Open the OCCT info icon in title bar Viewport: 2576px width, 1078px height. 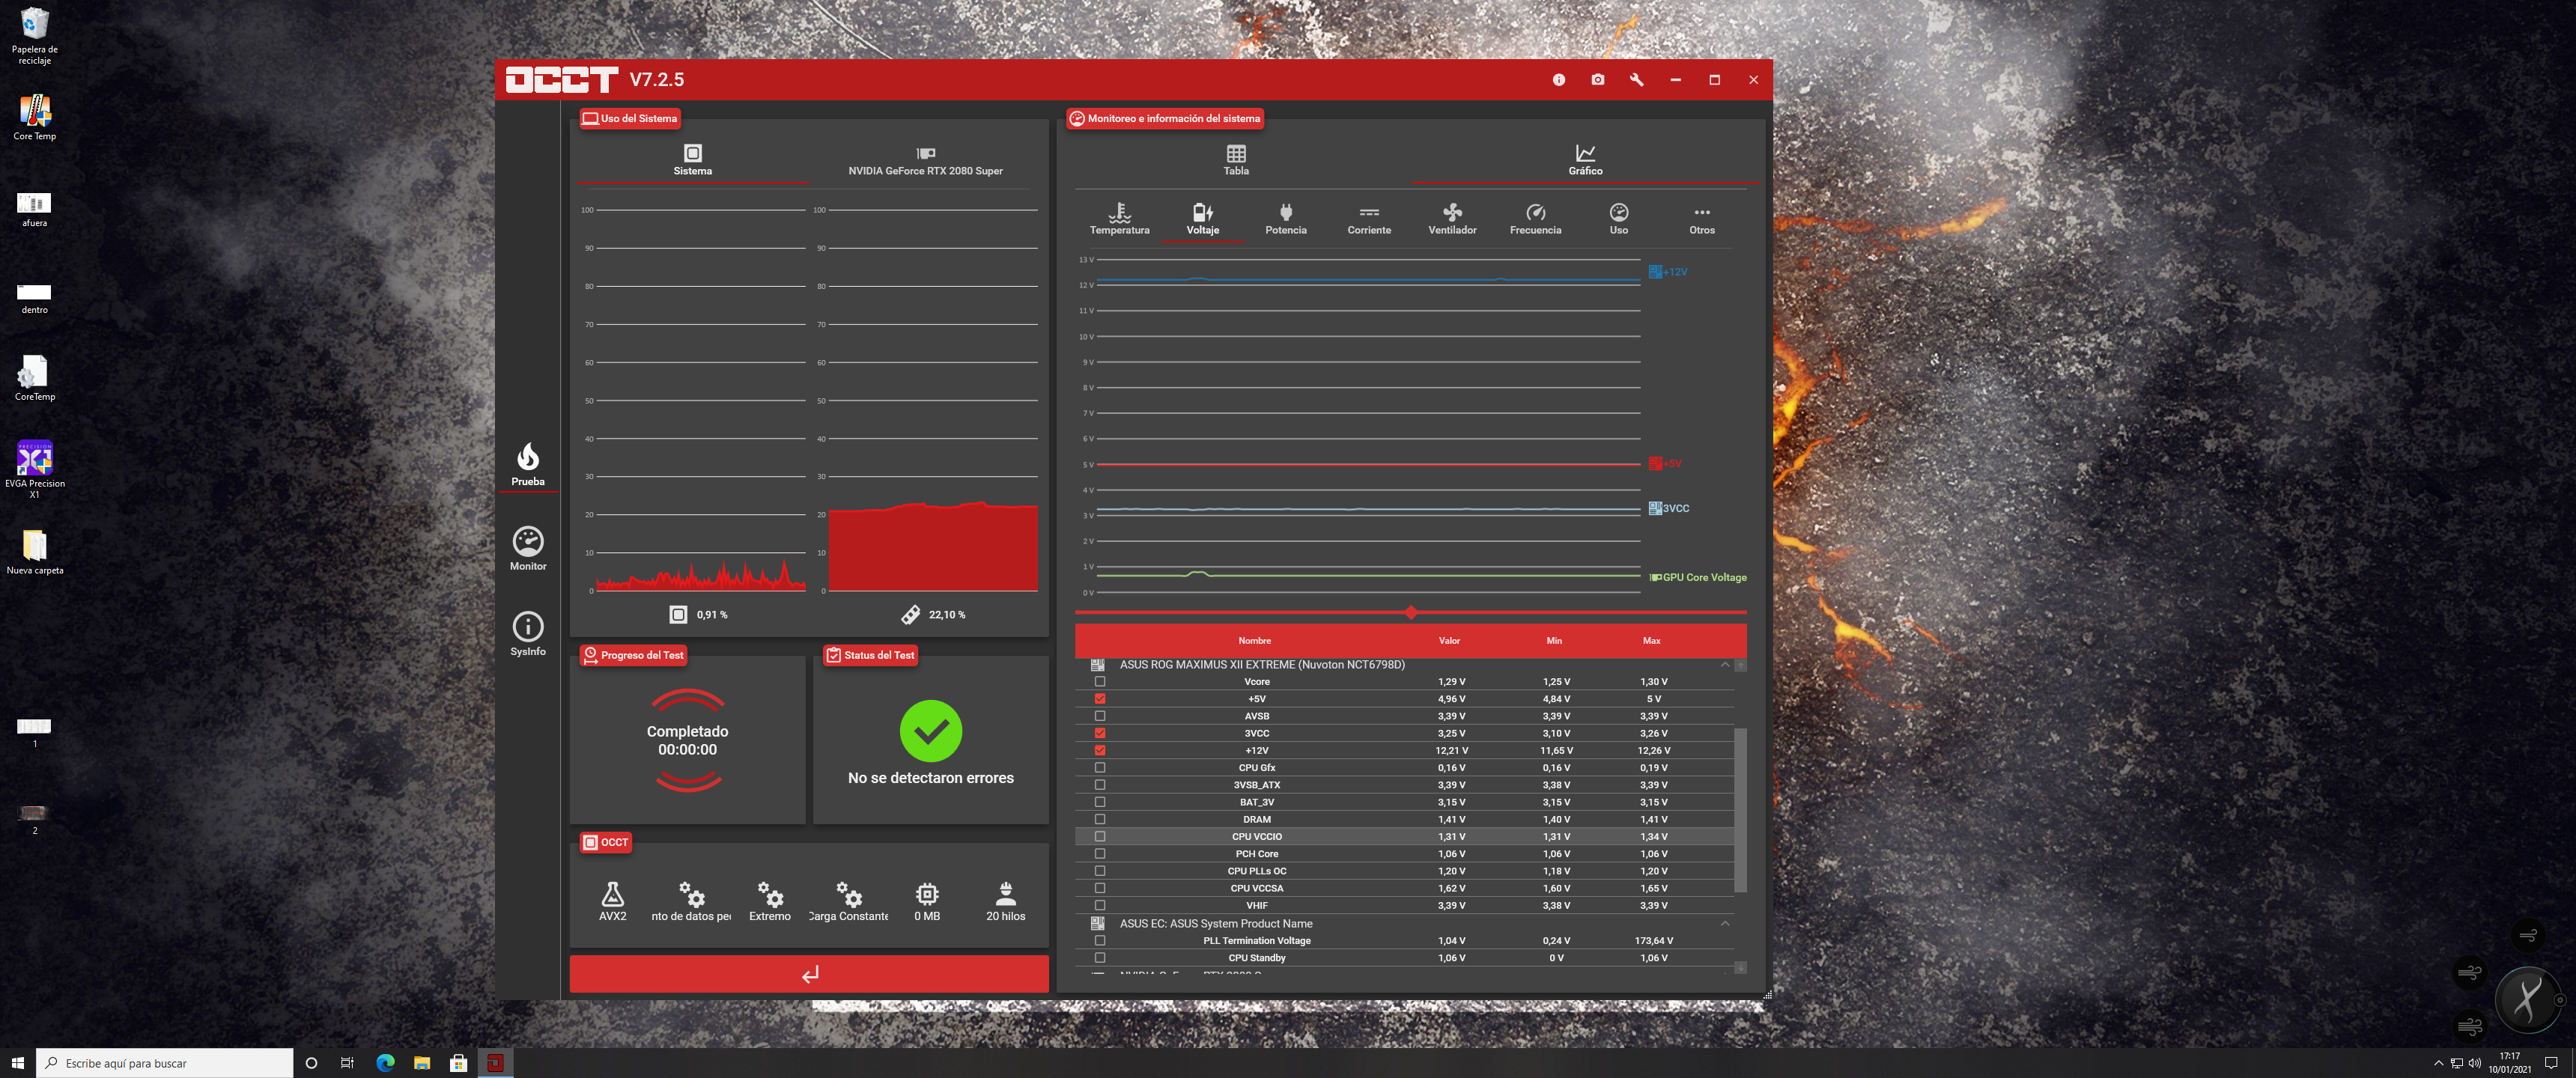tap(1558, 80)
